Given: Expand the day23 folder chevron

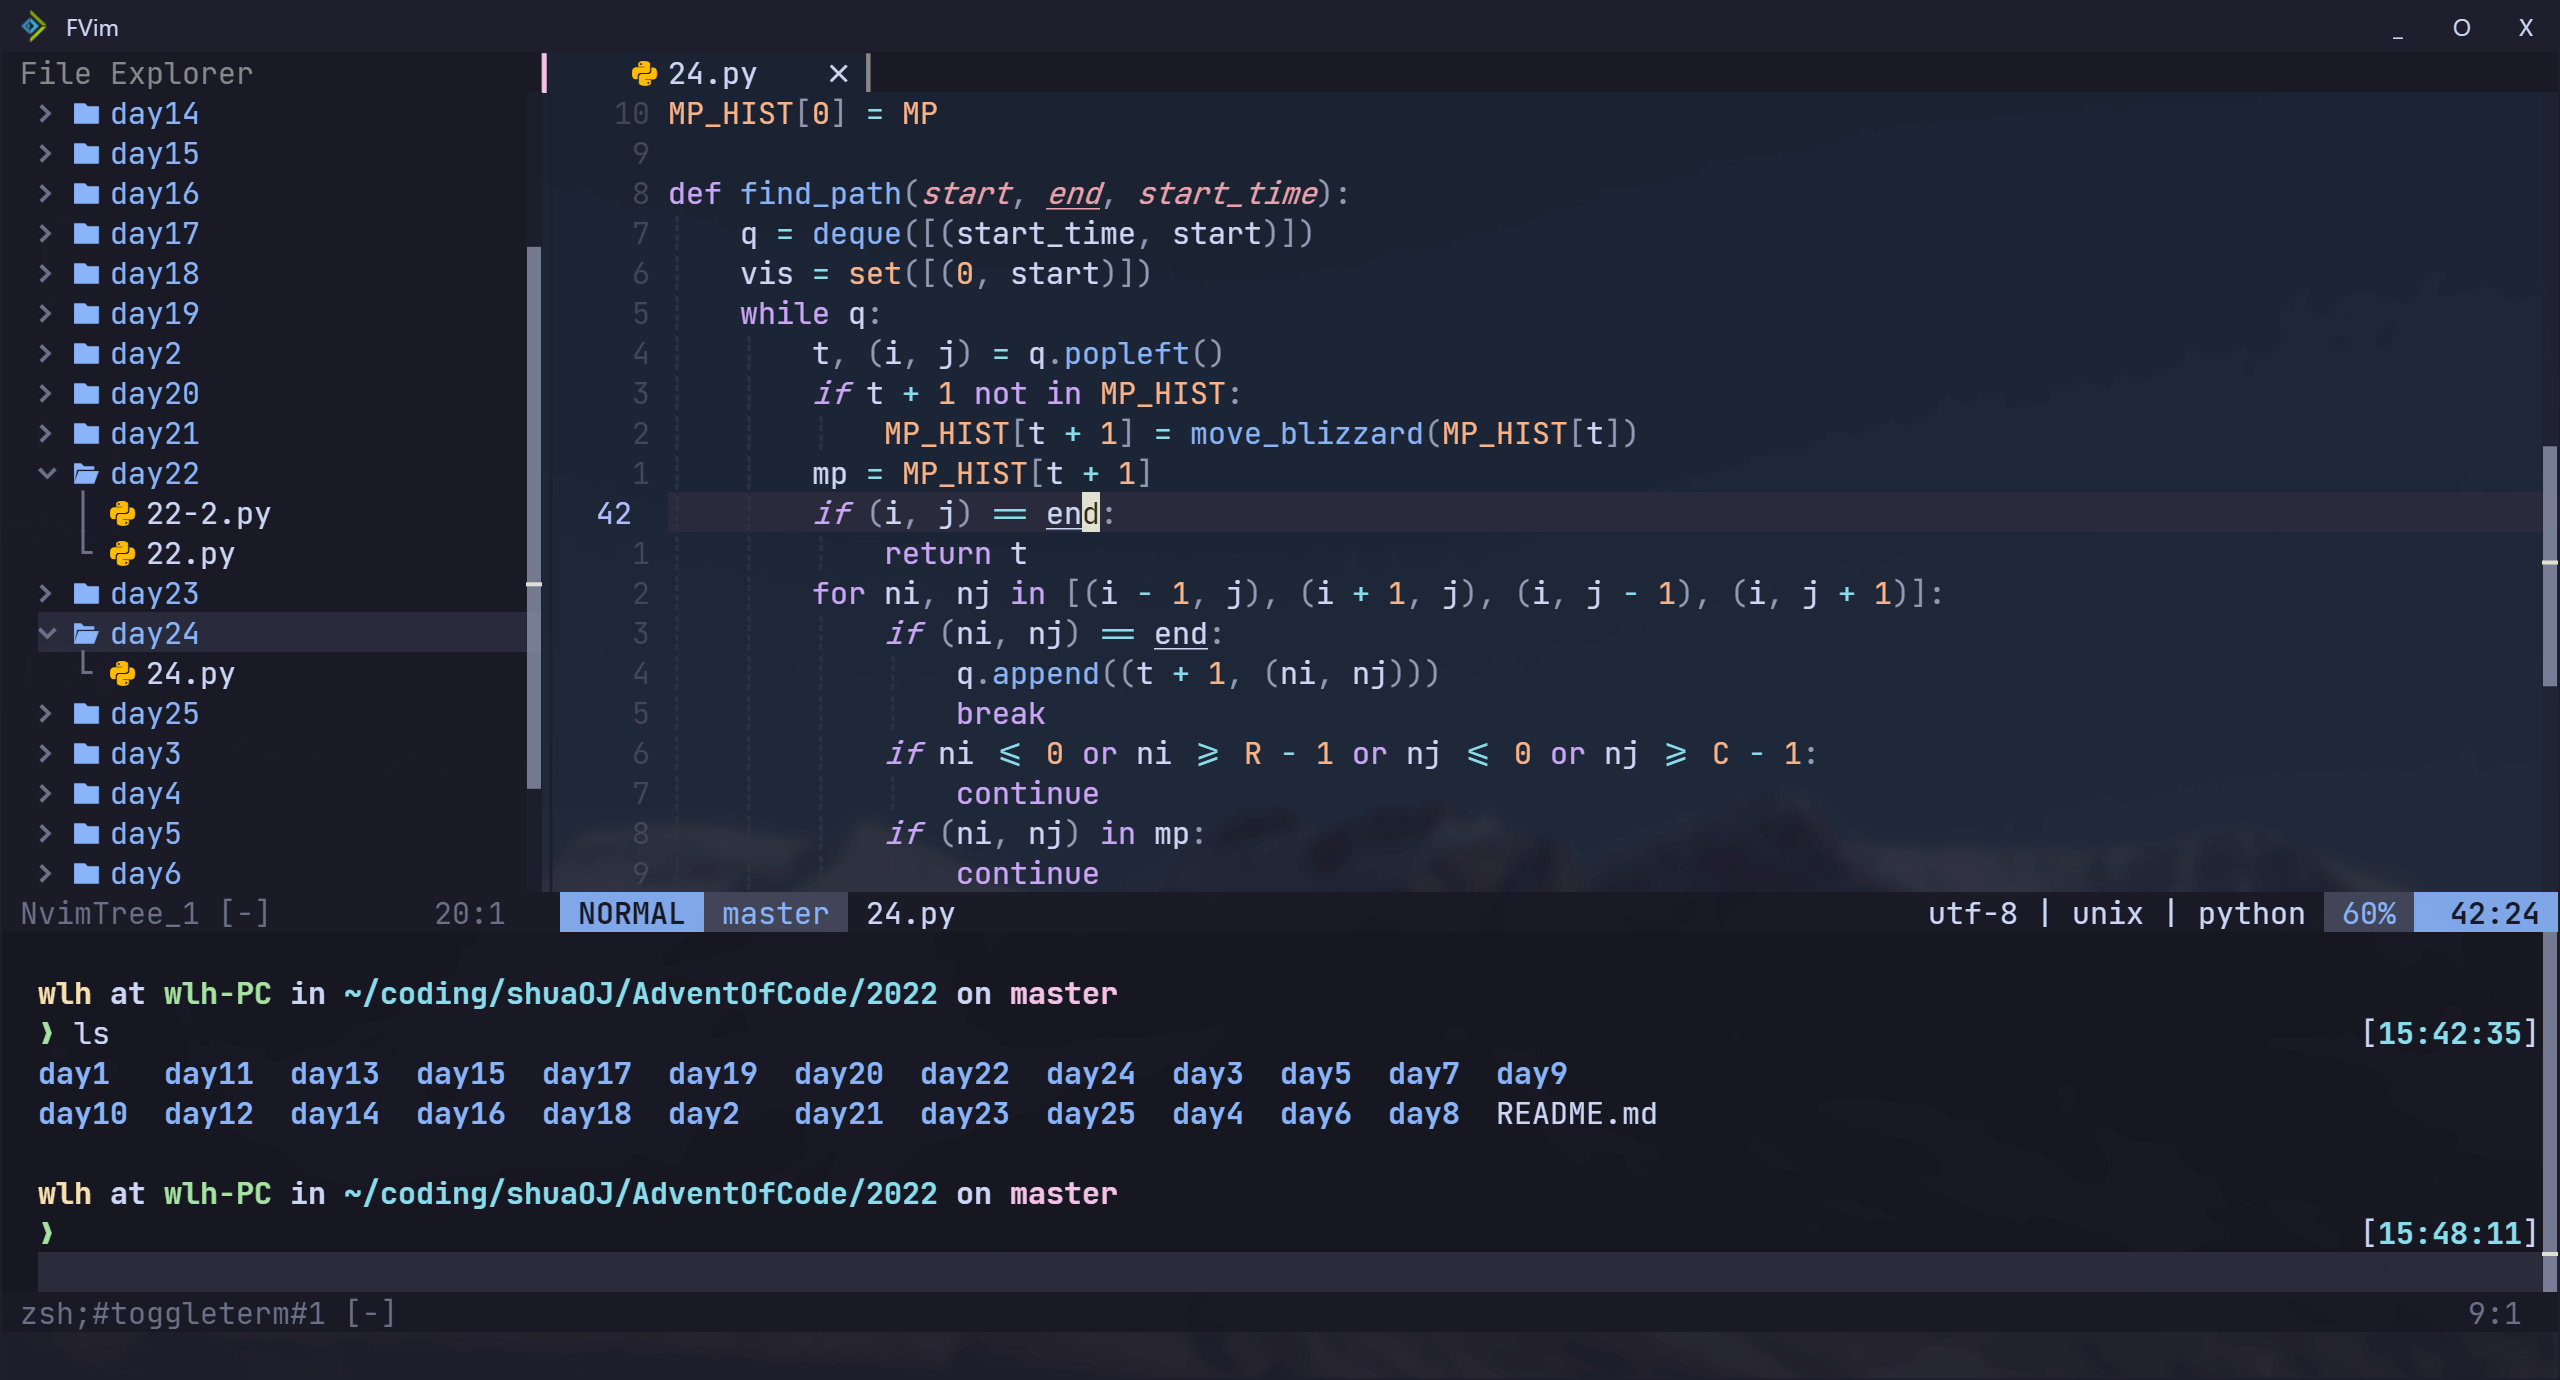Looking at the screenshot, I should (x=46, y=594).
